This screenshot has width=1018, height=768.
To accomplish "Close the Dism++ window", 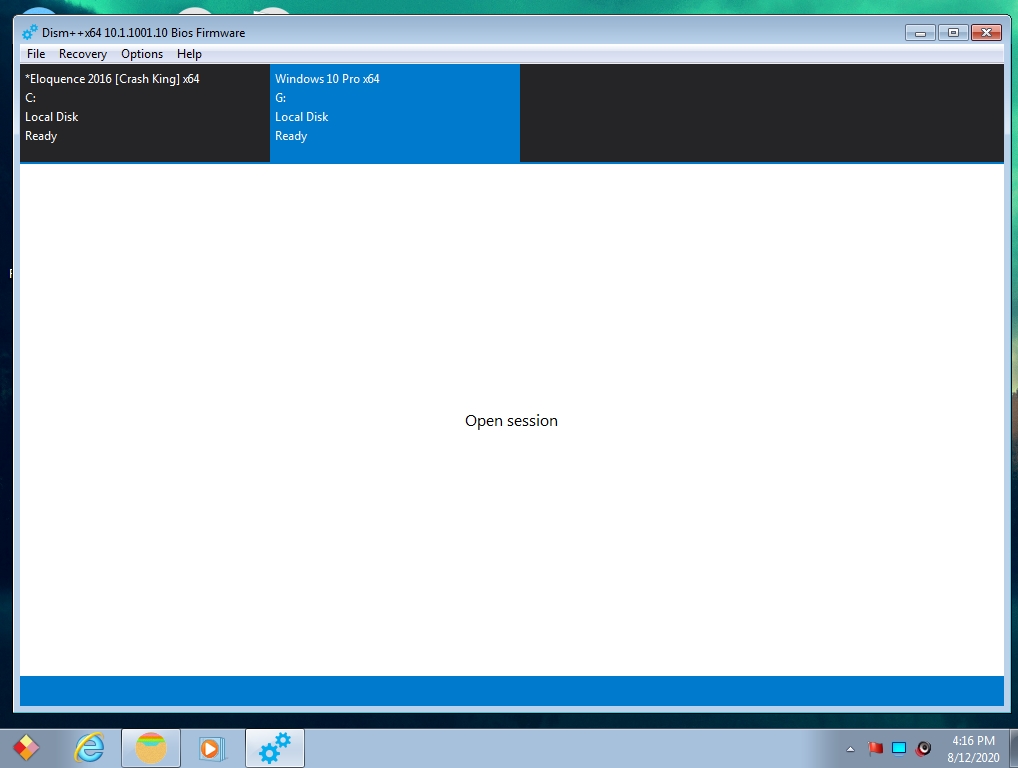I will pyautogui.click(x=986, y=32).
